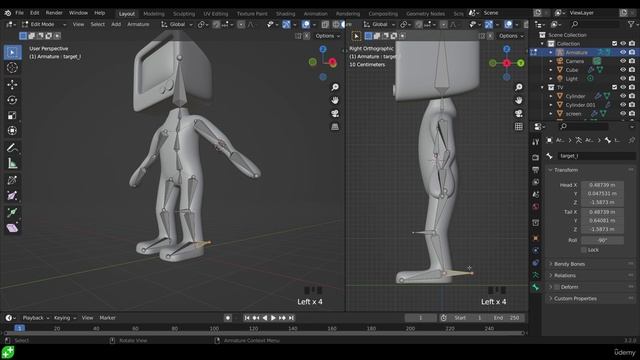Uncheck the TV collection exclude checkbox
This screenshot has height=360, width=640.
(x=614, y=87)
